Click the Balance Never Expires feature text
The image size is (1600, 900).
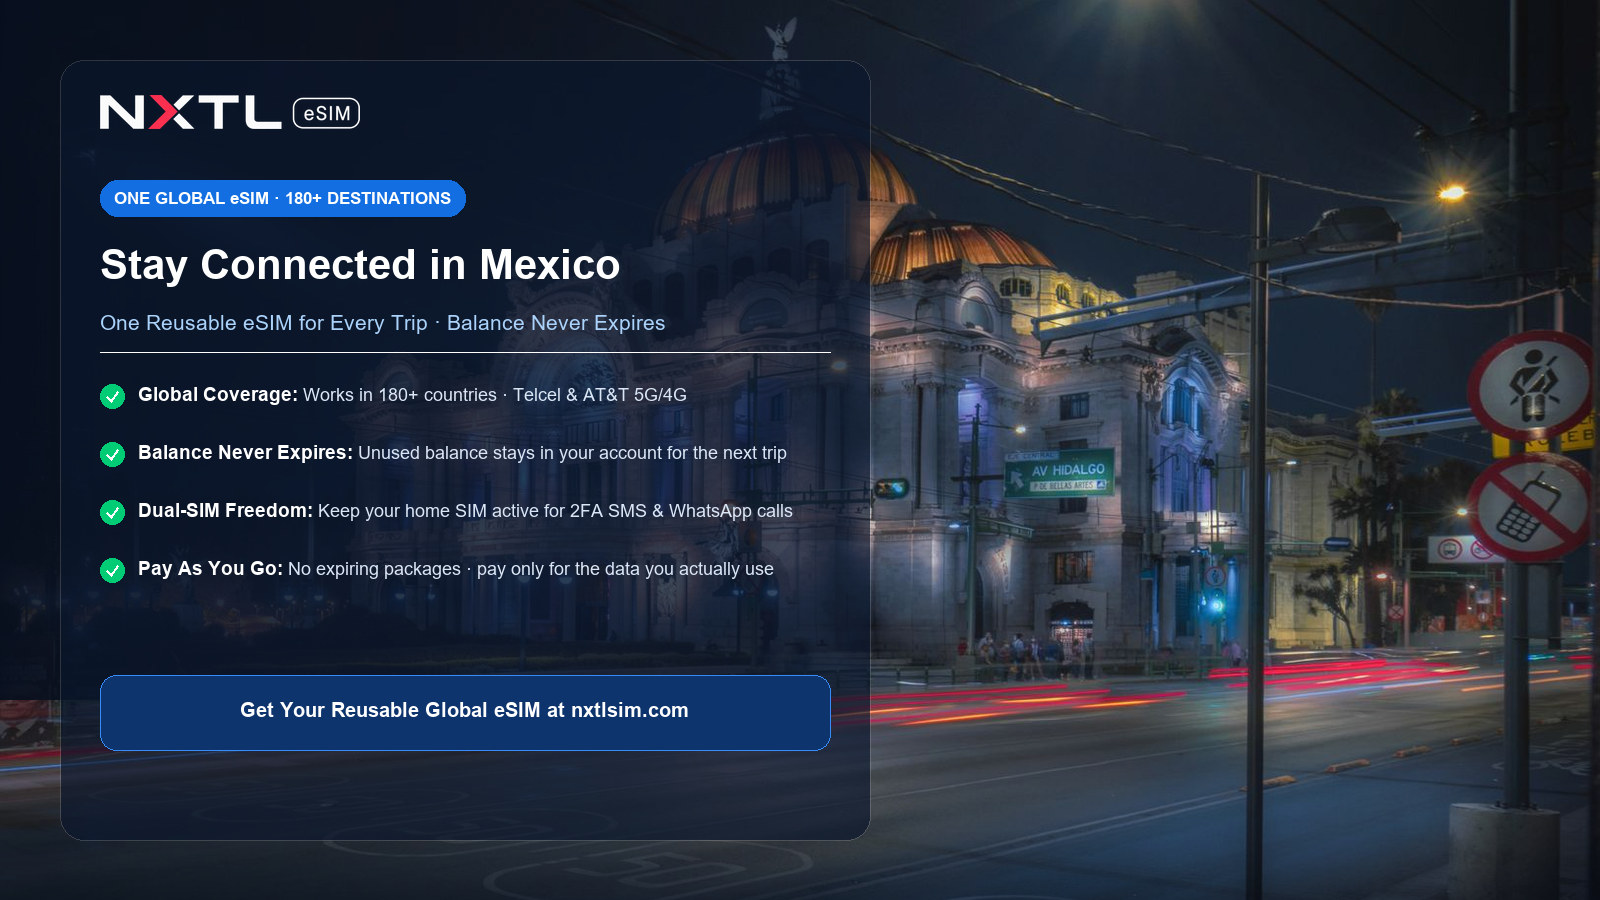click(462, 453)
